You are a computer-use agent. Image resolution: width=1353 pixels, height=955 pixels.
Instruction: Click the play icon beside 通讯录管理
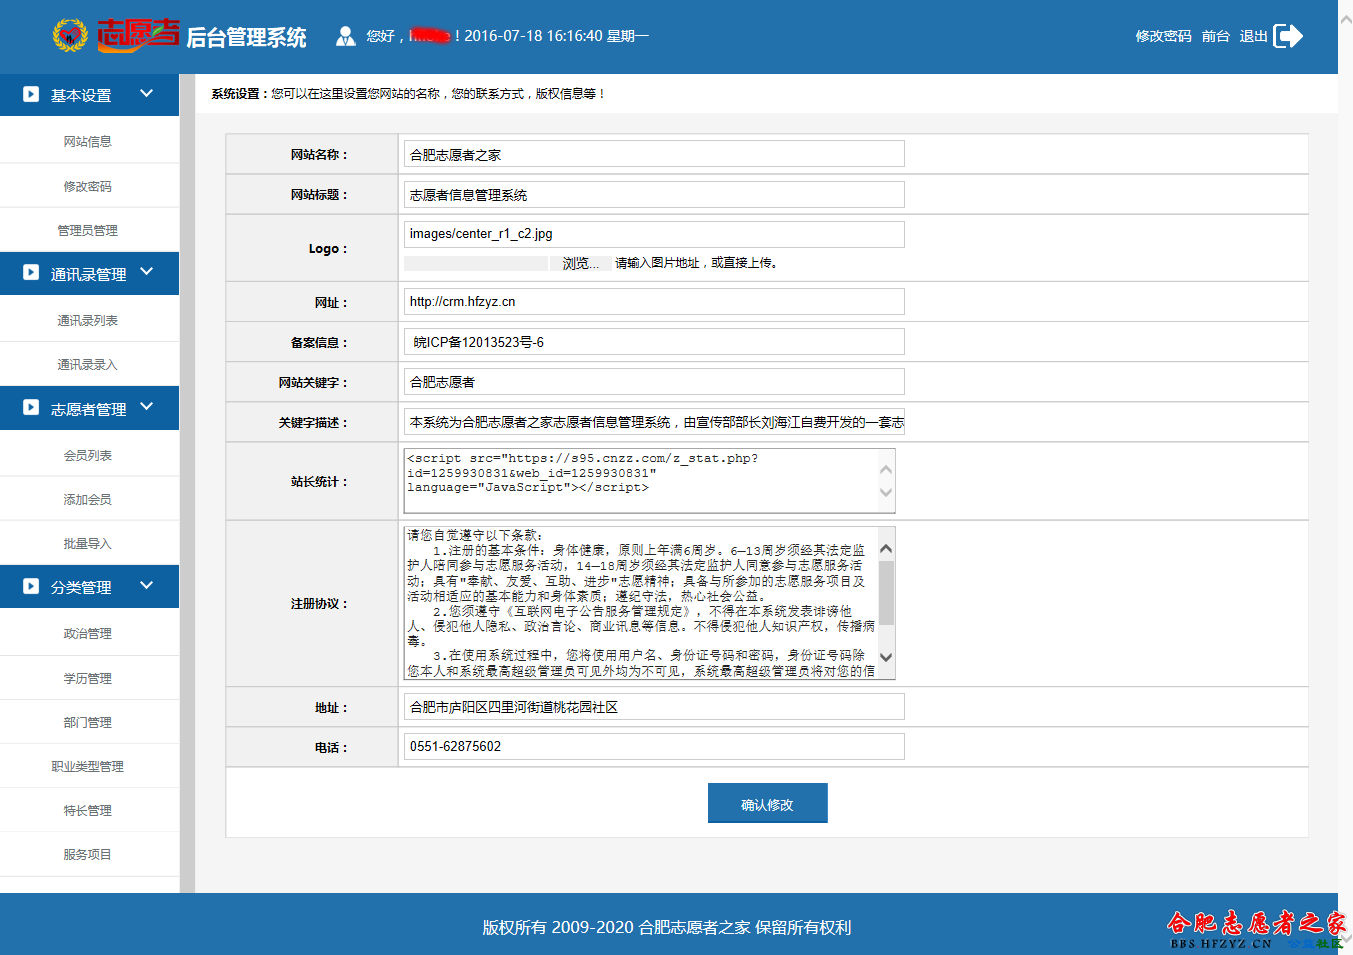(x=31, y=272)
